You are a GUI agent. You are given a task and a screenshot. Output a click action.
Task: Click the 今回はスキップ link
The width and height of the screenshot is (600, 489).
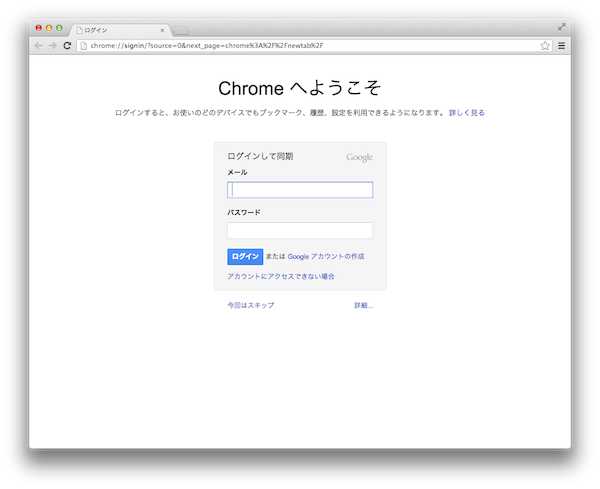coord(250,305)
